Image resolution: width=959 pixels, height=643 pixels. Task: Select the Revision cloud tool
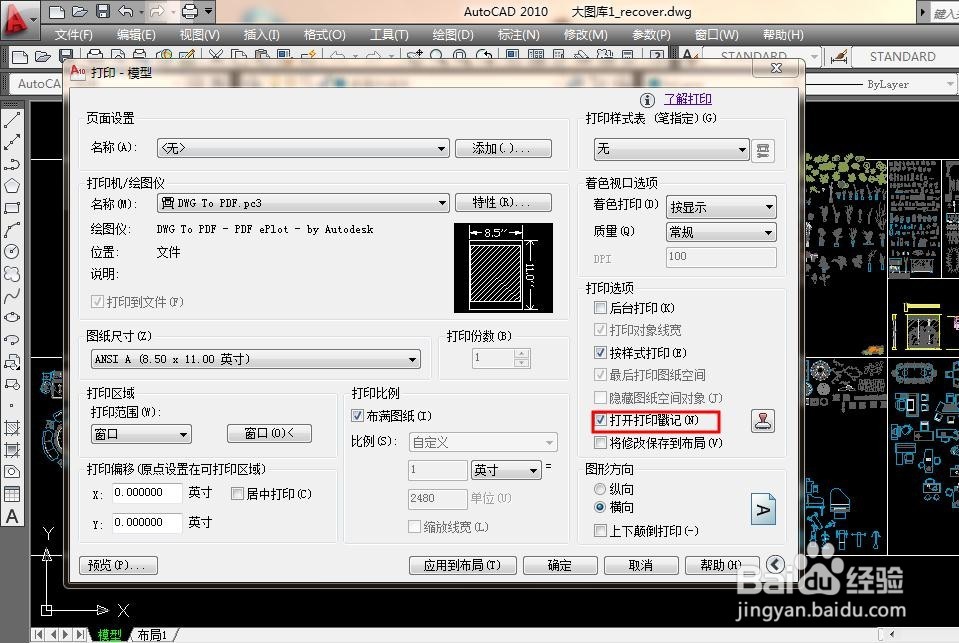(x=12, y=273)
